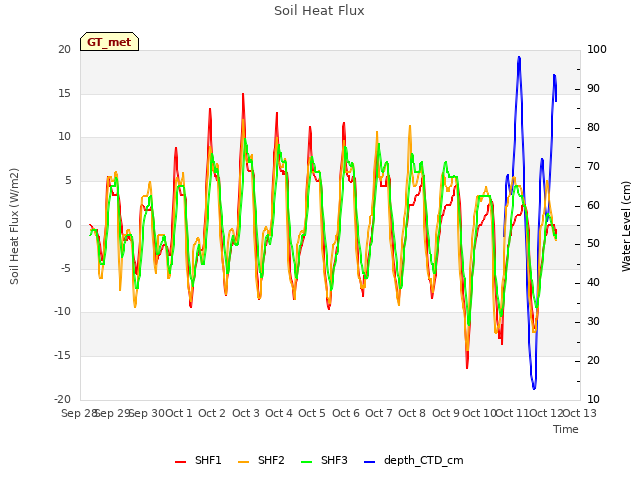Screen dimensions: 640x480
Task: Click the red SHF1 peak on Oct 3
Action: coord(243,94)
